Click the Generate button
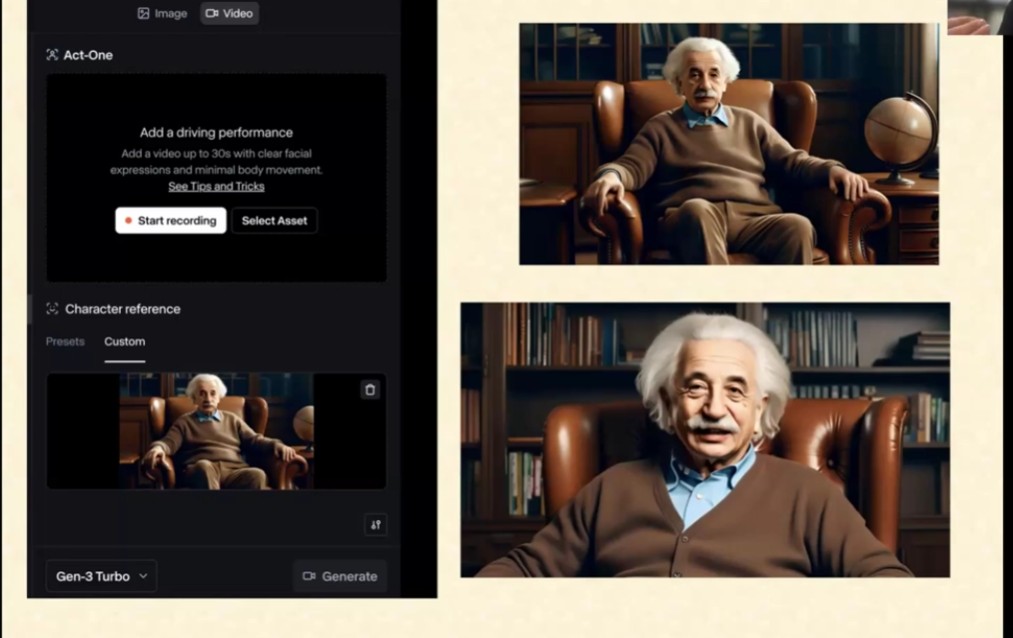Screen dimensions: 1013x638 [340, 576]
